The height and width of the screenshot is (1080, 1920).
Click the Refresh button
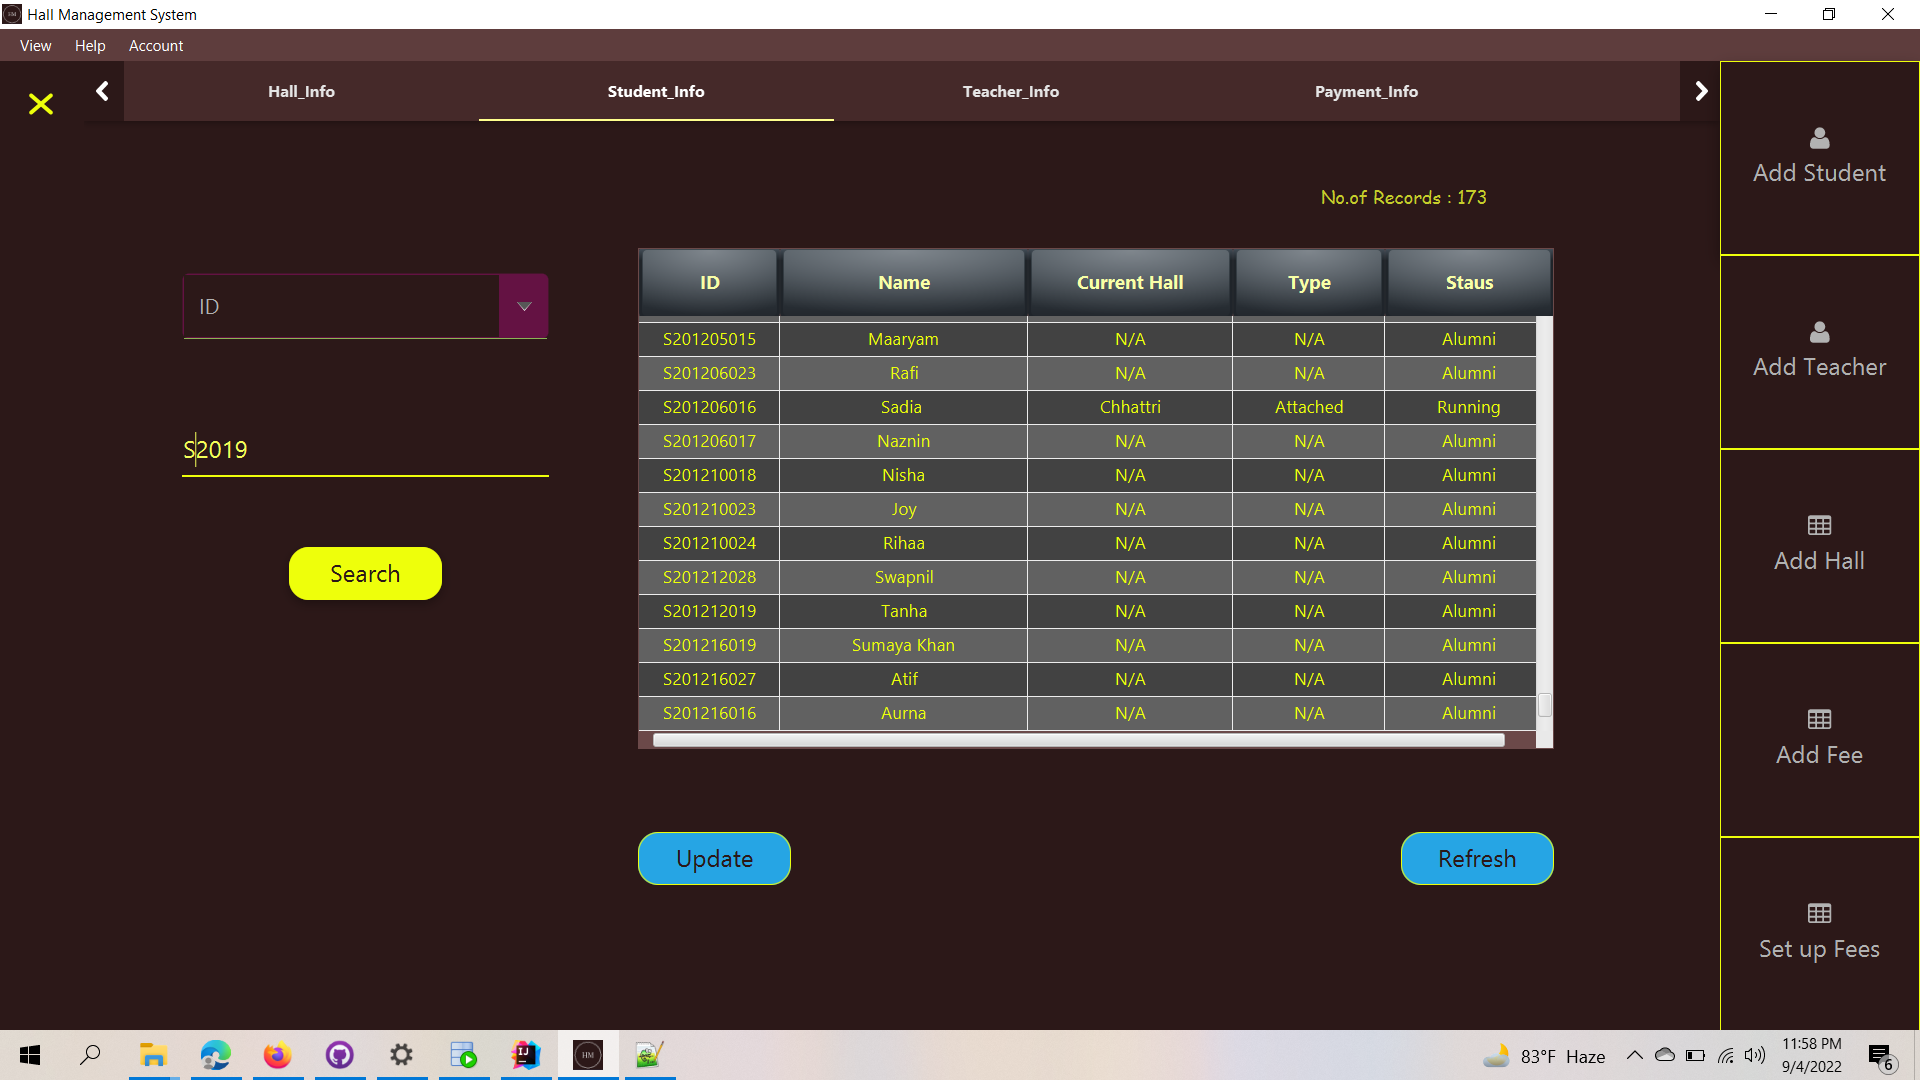pyautogui.click(x=1476, y=859)
